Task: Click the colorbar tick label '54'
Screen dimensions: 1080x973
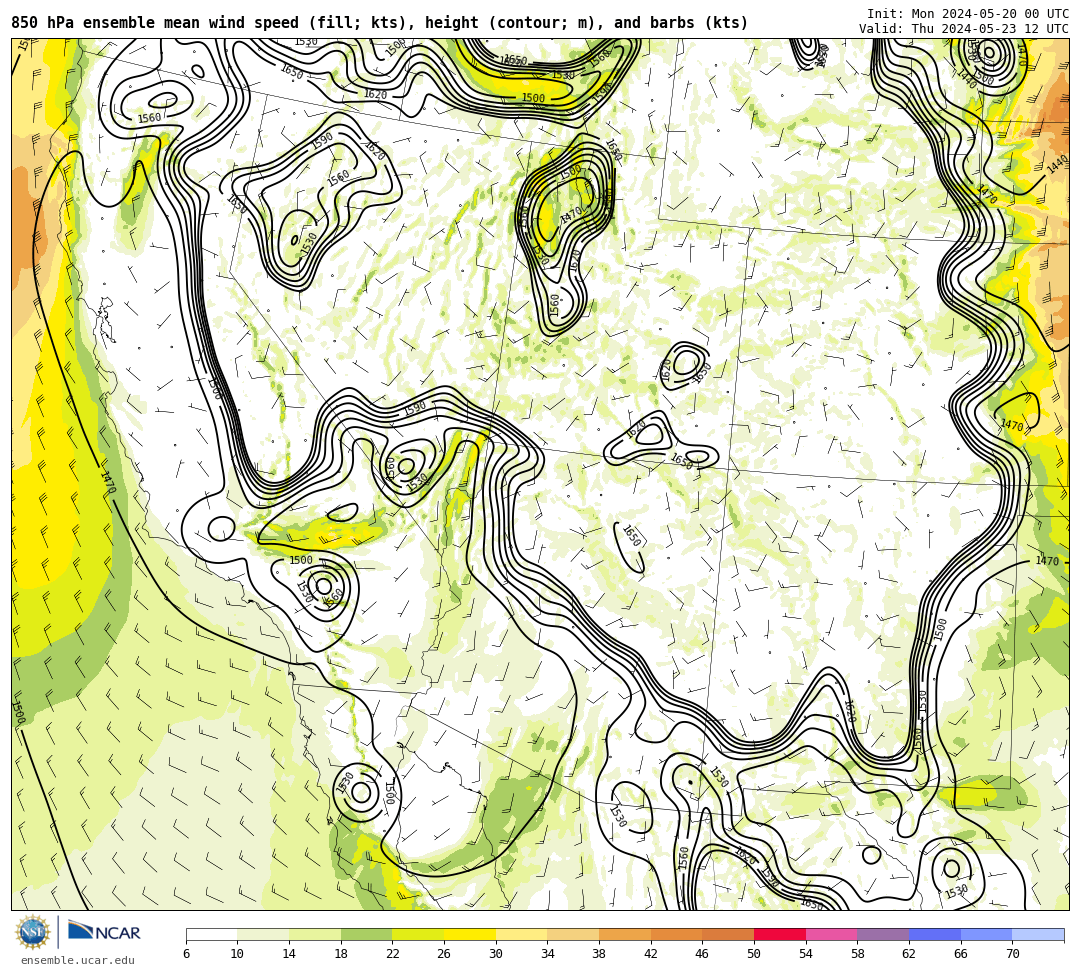Action: tap(806, 954)
